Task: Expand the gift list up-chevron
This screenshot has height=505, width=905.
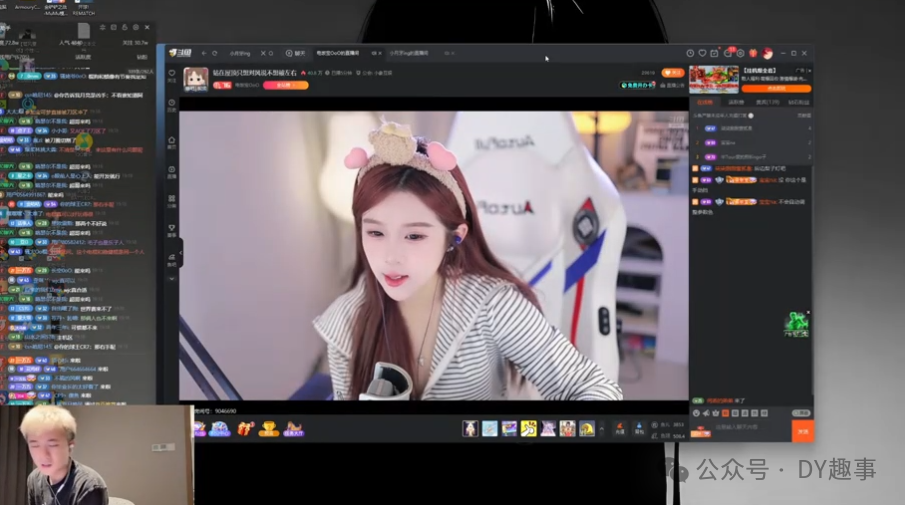Action: [x=601, y=429]
